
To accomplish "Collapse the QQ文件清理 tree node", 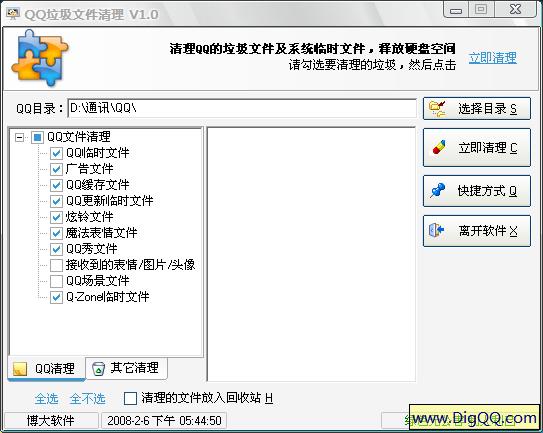I will point(20,137).
